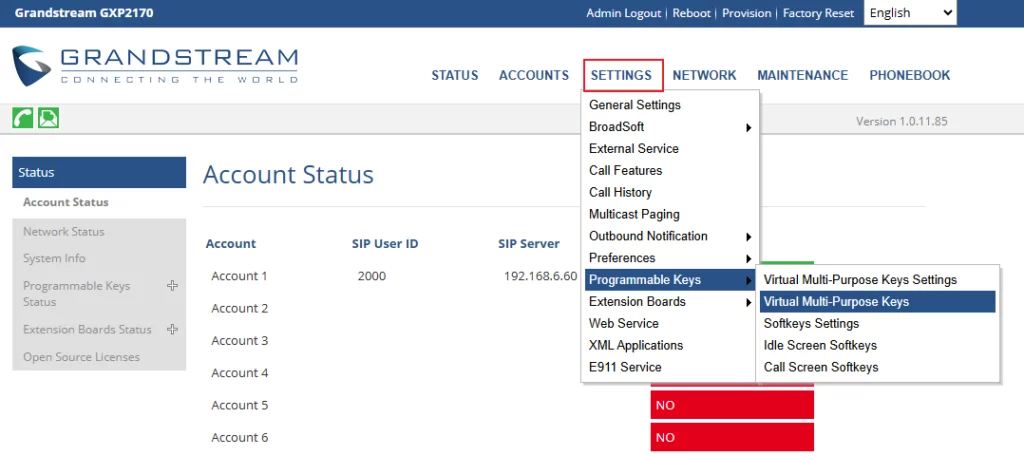Open the MAINTENANCE top menu
The height and width of the screenshot is (456, 1024).
point(803,75)
